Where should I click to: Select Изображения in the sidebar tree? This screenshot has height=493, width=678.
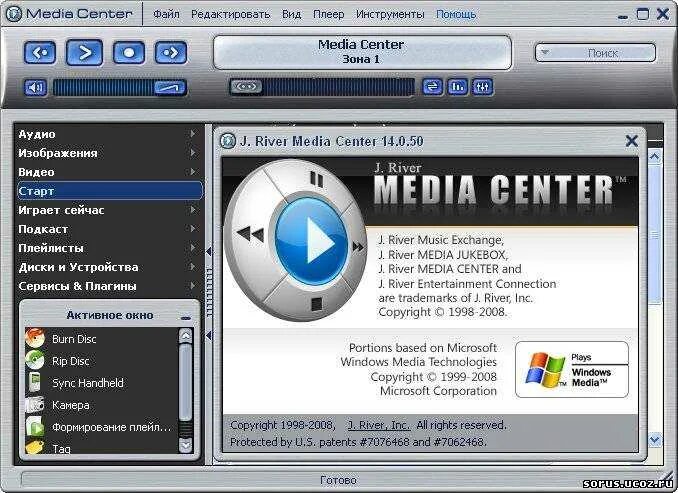(x=58, y=153)
